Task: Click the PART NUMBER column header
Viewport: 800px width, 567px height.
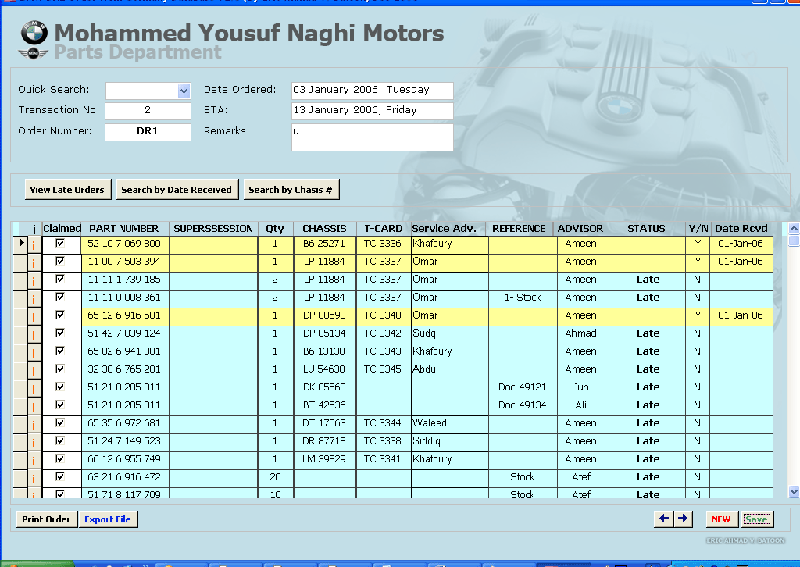Action: coord(124,228)
